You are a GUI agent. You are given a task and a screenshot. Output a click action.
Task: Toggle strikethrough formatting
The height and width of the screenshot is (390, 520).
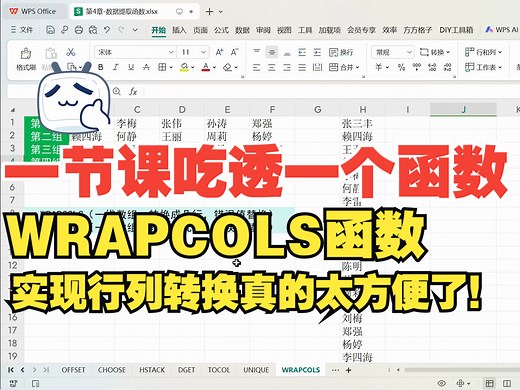[146, 67]
